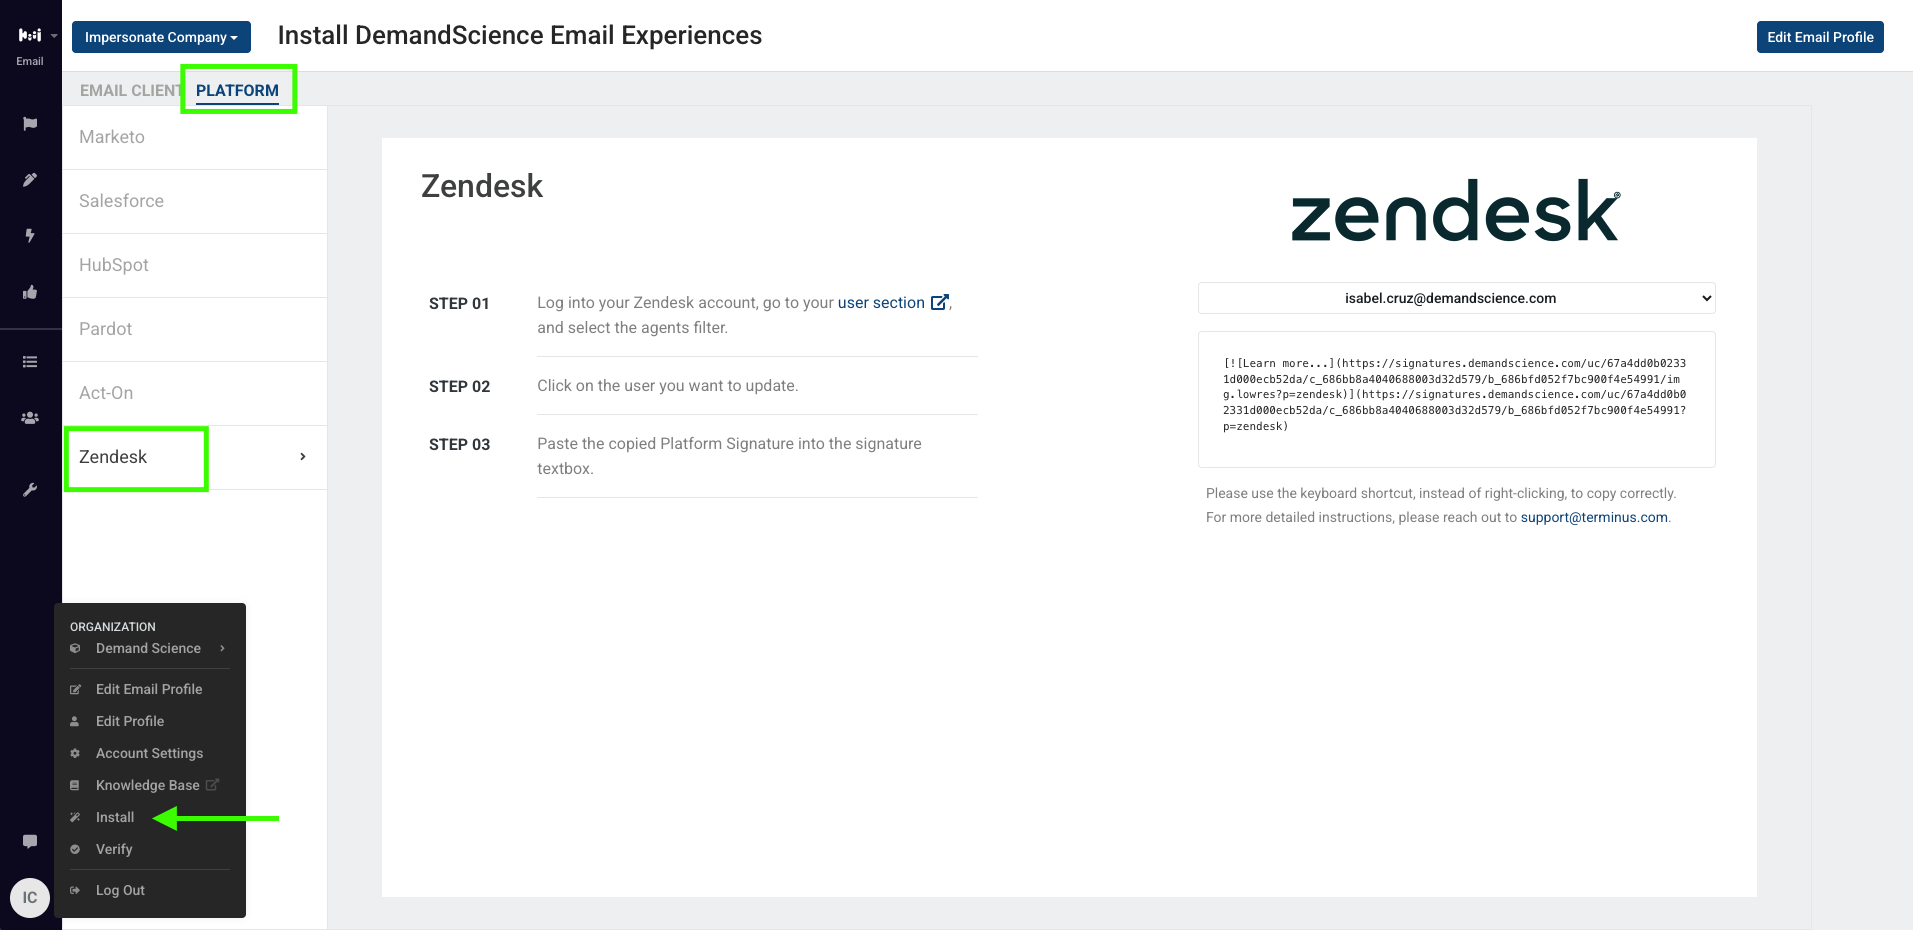Expand the Demand Science organization submenu
This screenshot has height=930, width=1913.
(x=149, y=648)
